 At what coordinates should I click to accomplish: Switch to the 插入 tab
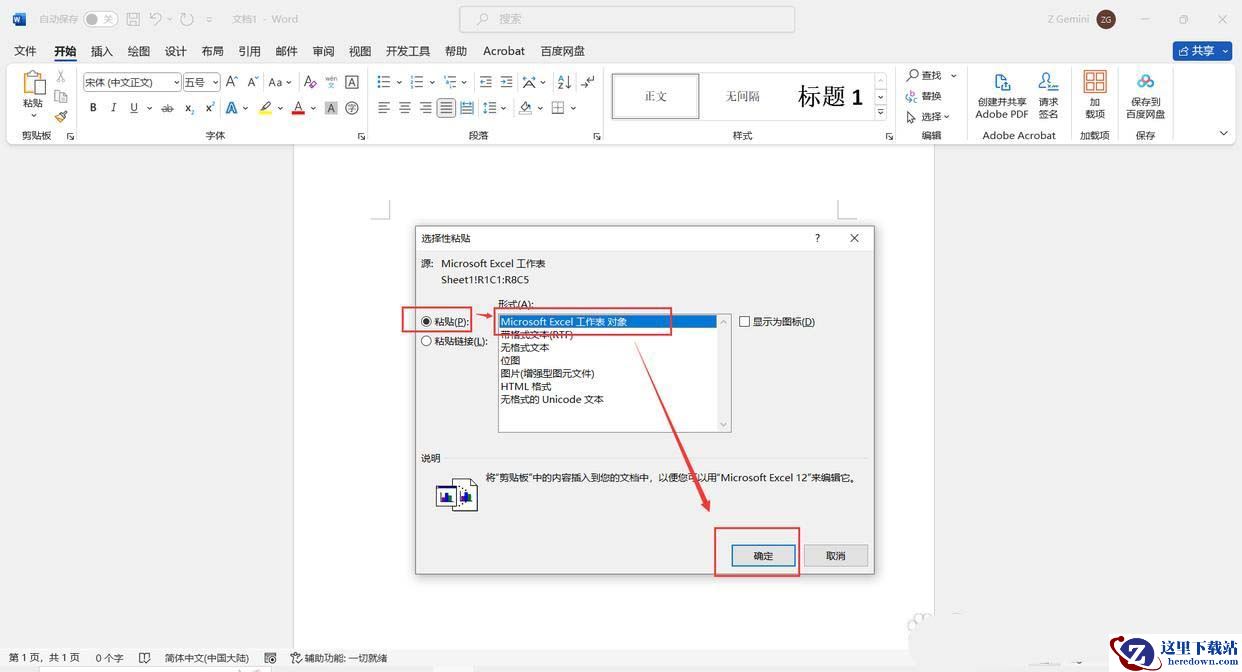102,51
